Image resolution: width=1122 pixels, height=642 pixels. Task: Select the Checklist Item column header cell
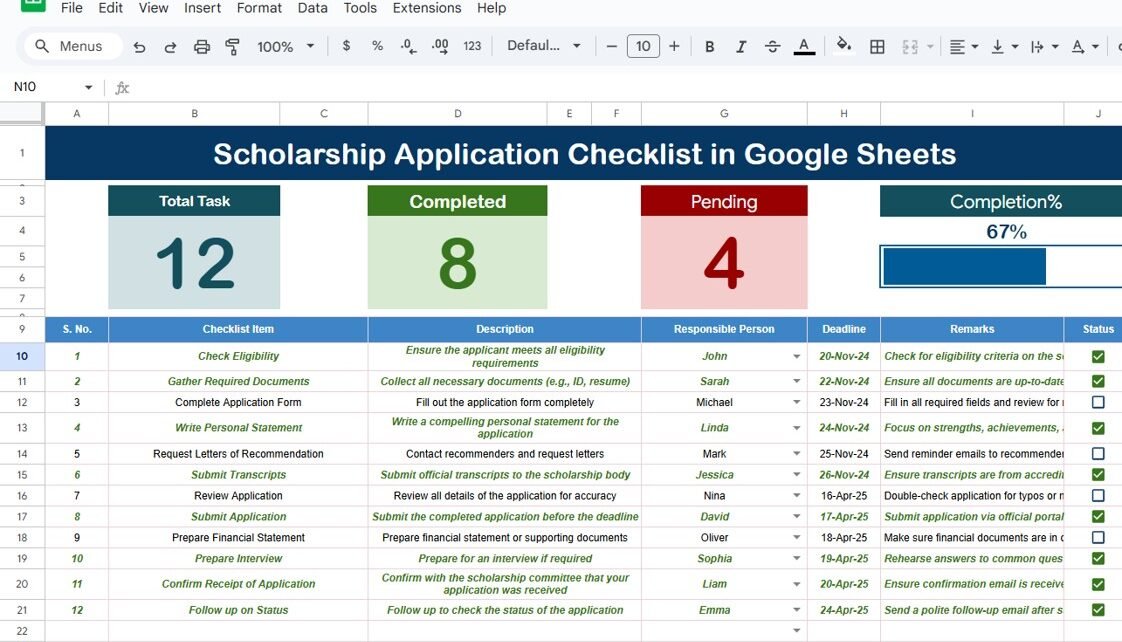(x=238, y=329)
